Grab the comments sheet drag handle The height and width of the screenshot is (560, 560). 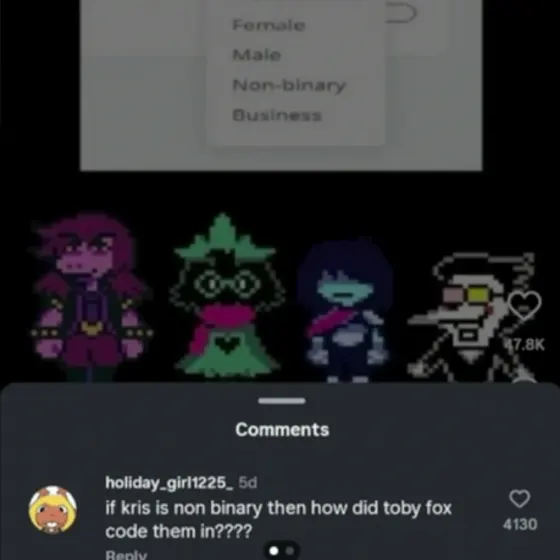[282, 401]
